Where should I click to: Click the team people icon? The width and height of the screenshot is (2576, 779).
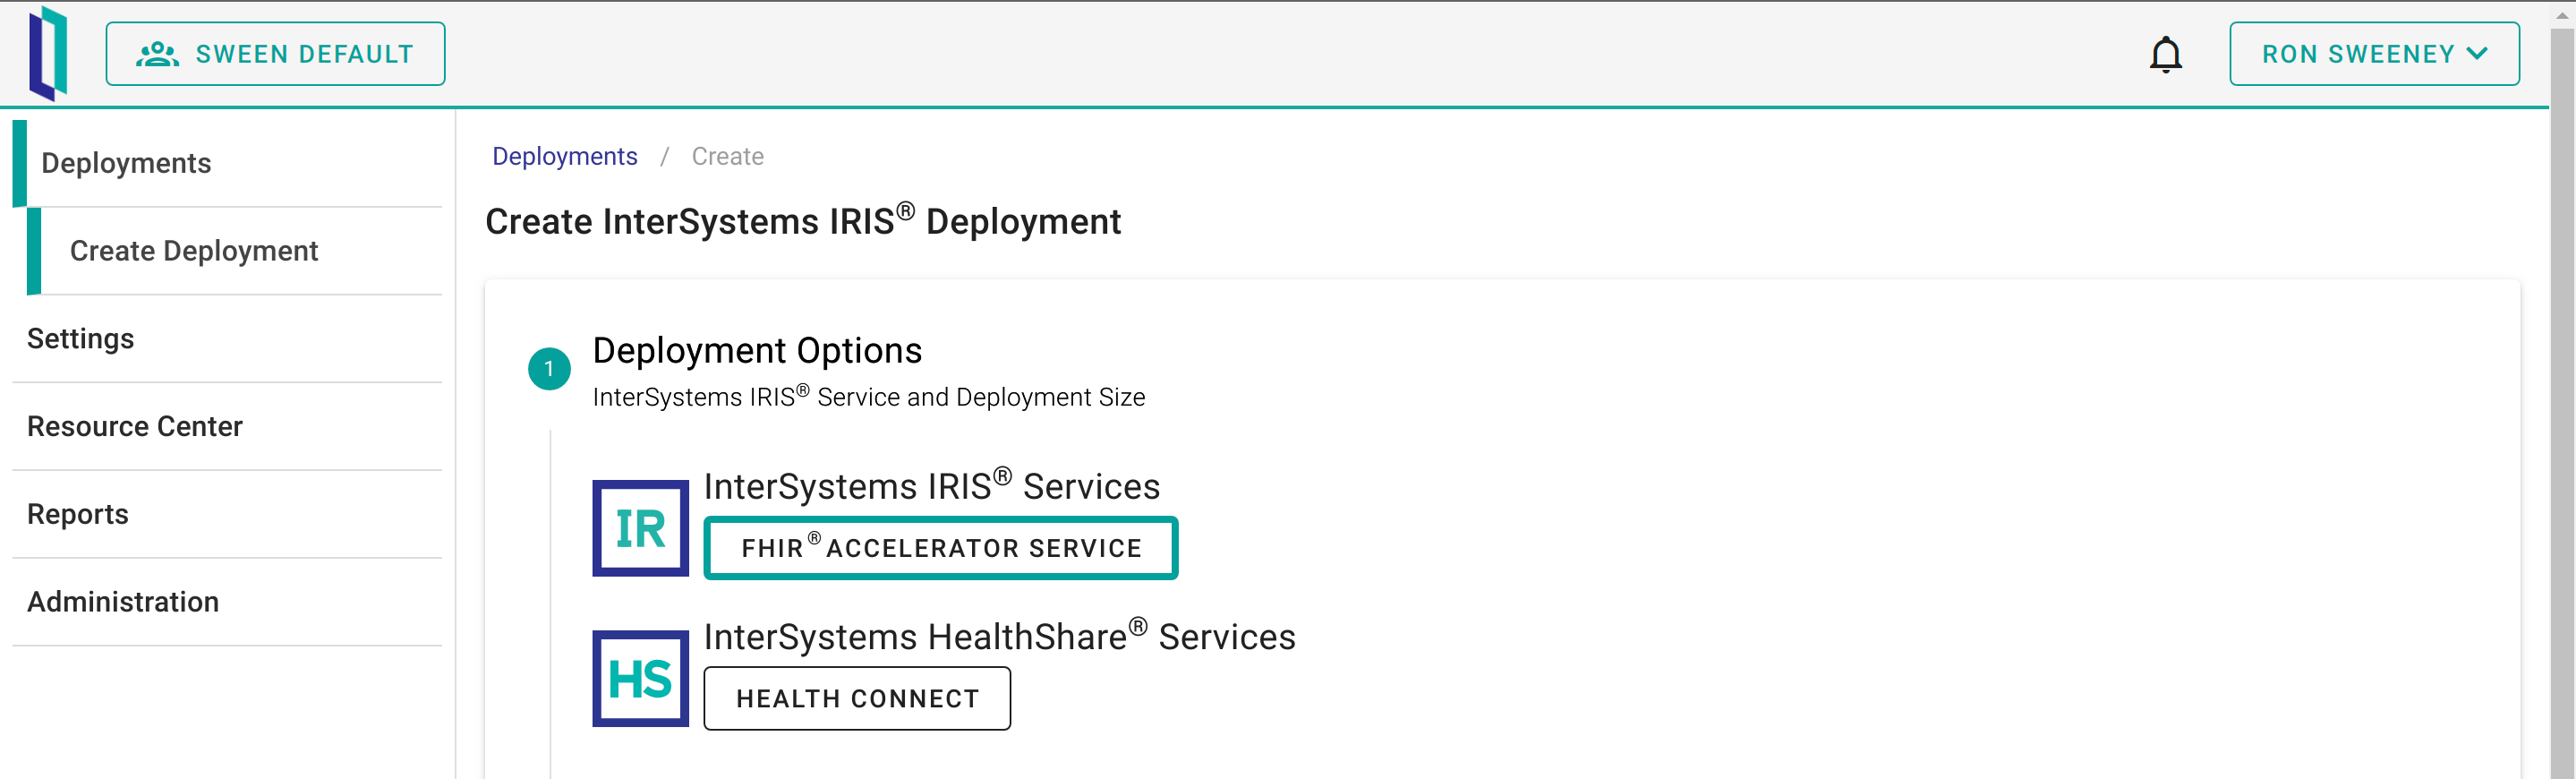[x=157, y=54]
